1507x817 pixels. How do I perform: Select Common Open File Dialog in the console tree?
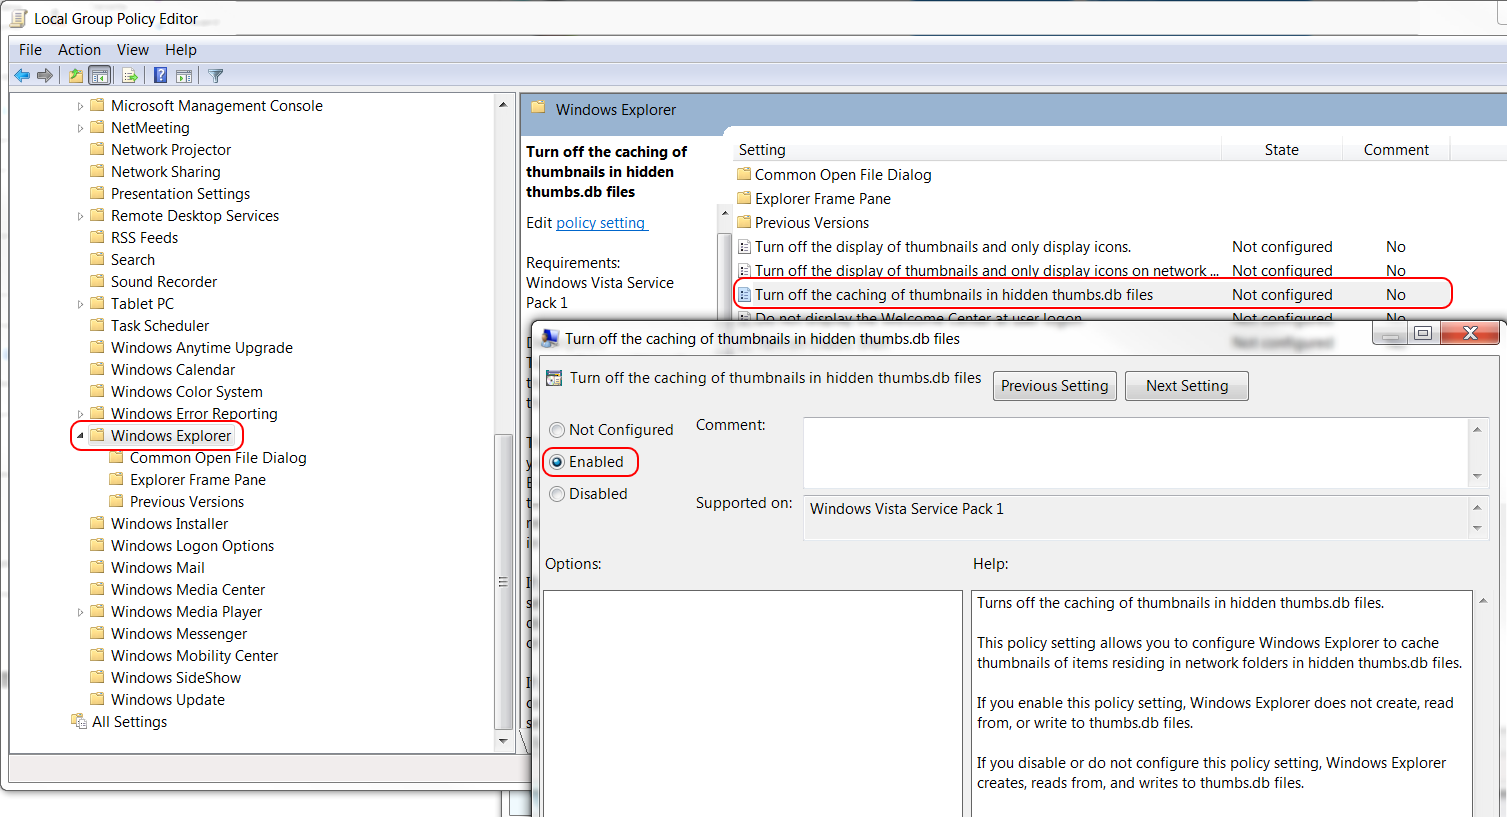218,458
